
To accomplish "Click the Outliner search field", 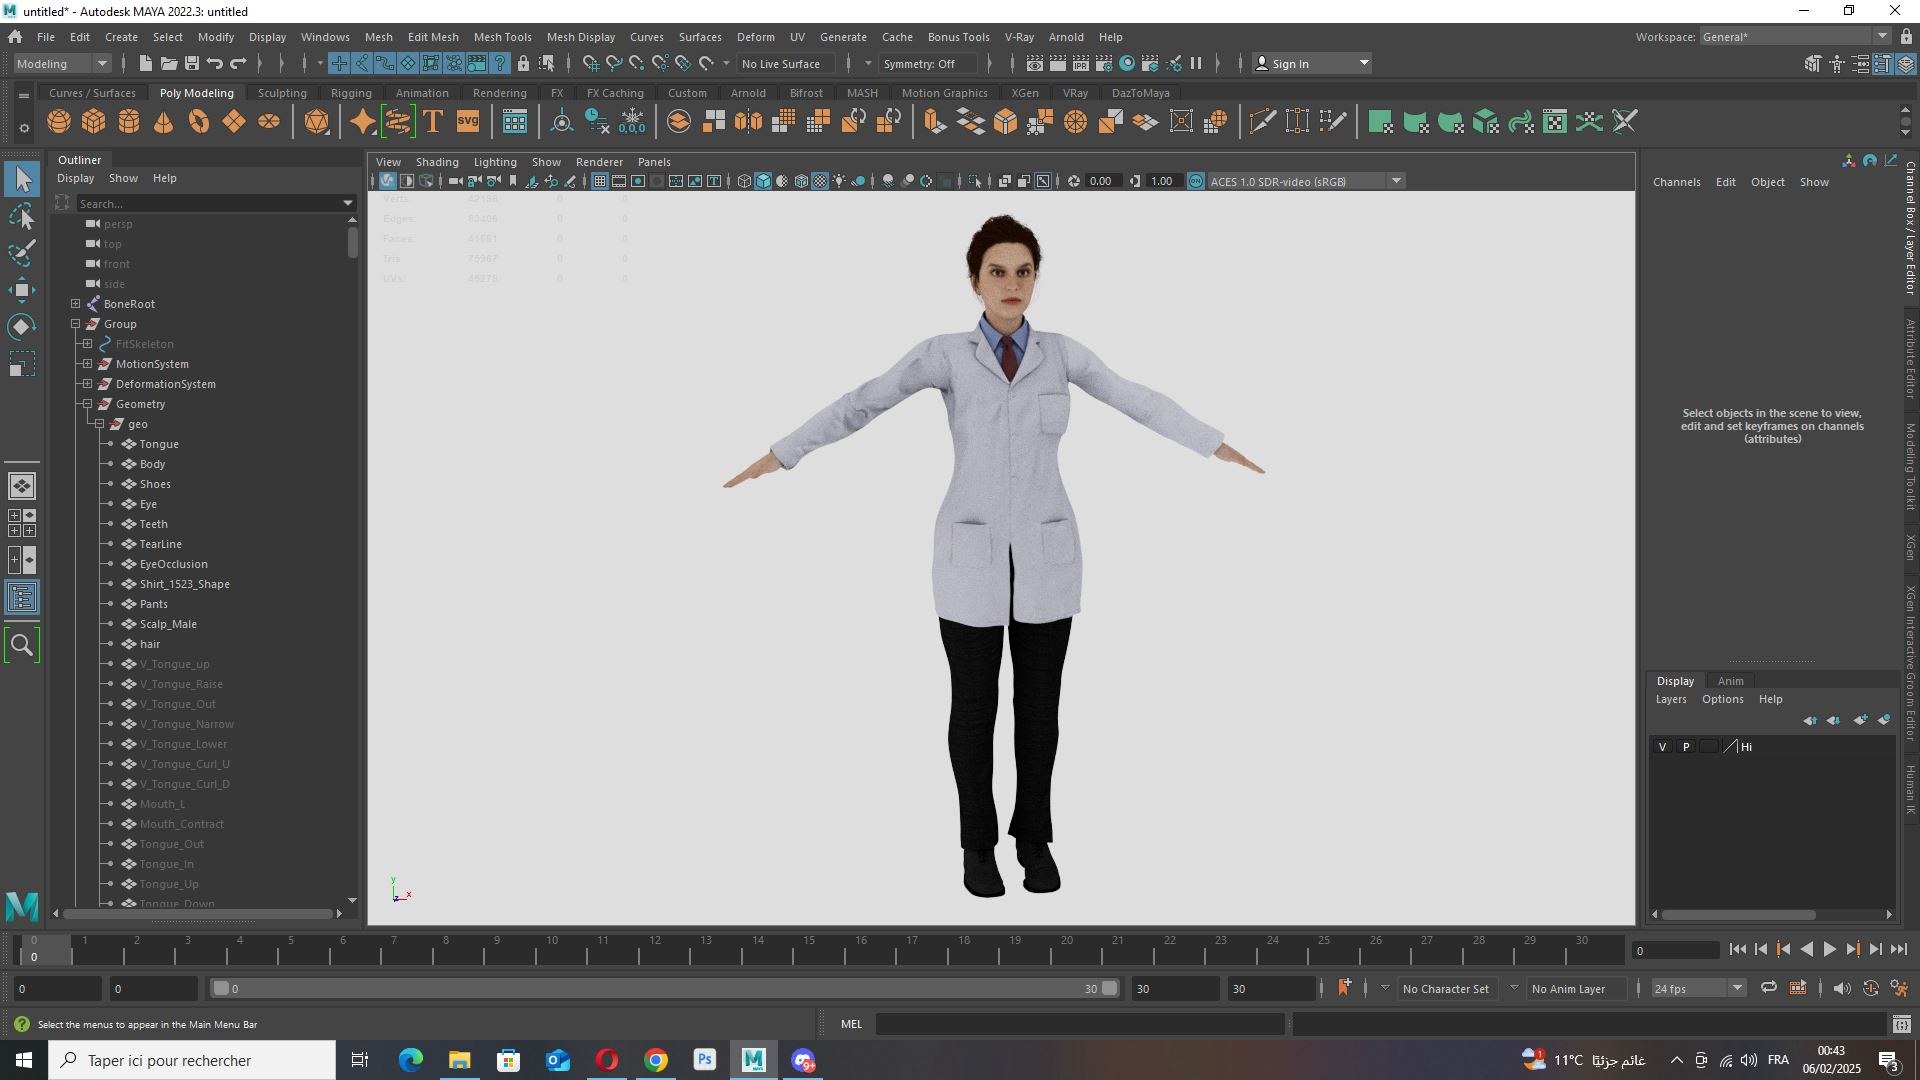I will (216, 203).
